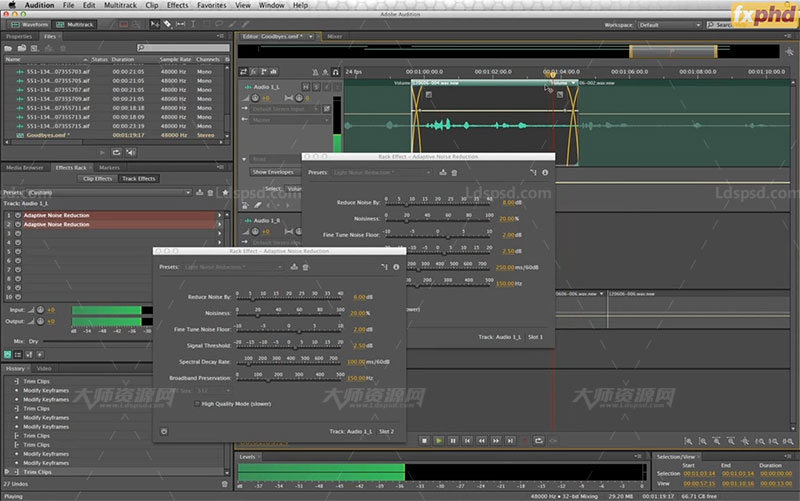Toggle power button in Slot 2 effect window
Viewport: 800px width, 501px height.
164,432
